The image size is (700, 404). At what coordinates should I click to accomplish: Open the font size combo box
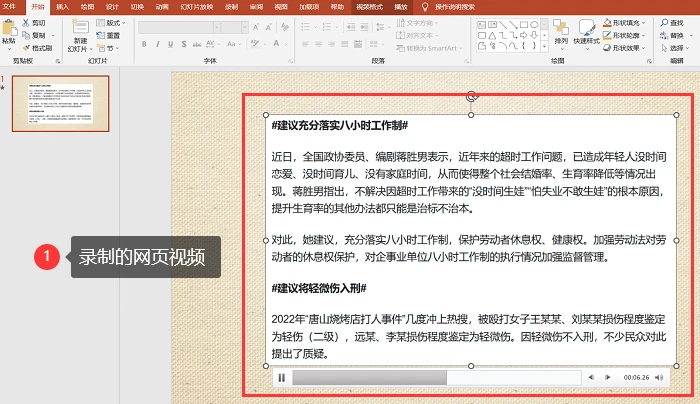click(234, 28)
